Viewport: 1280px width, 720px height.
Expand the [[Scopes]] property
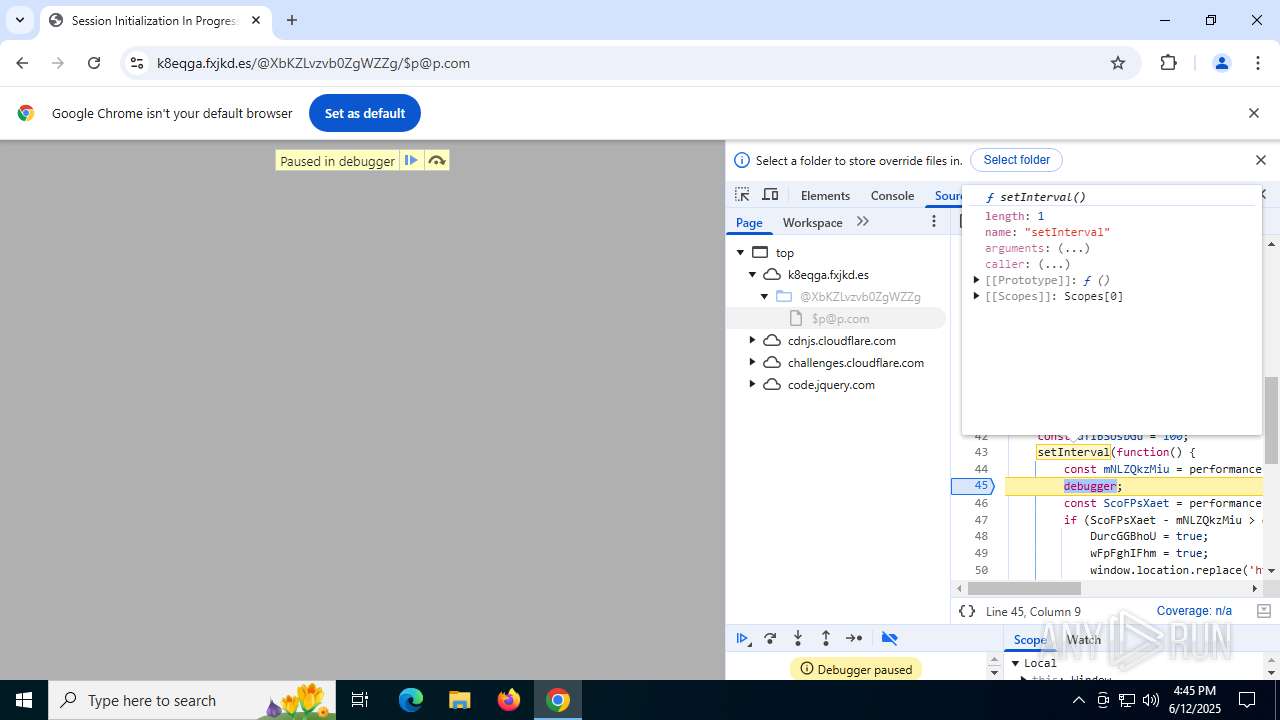click(976, 296)
